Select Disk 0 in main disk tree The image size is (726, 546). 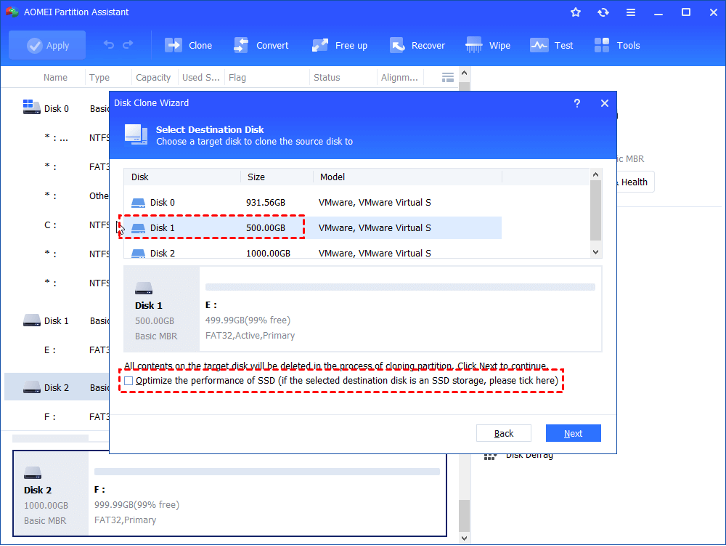point(56,108)
